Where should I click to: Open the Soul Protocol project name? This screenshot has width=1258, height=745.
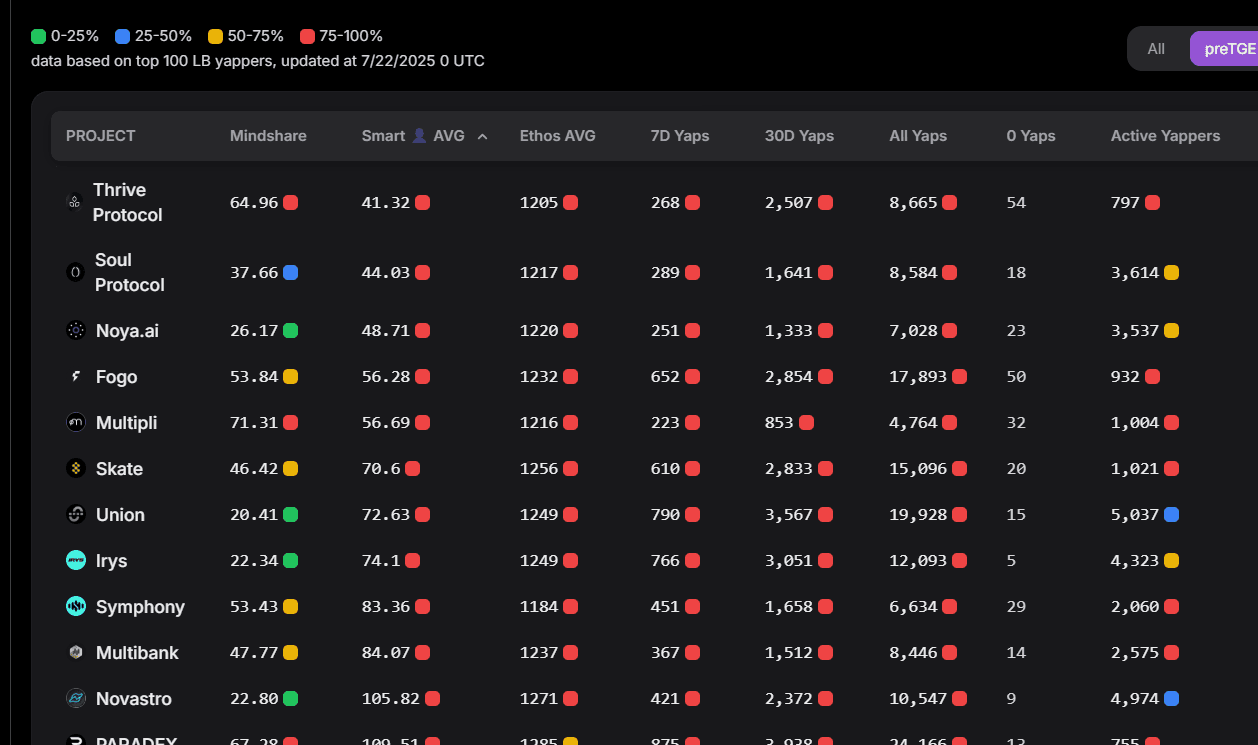coord(130,272)
